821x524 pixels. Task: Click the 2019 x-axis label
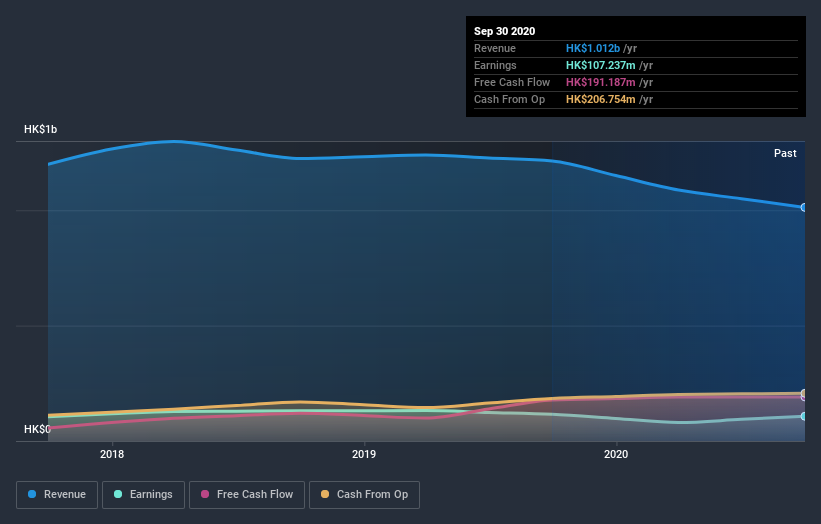click(x=364, y=454)
